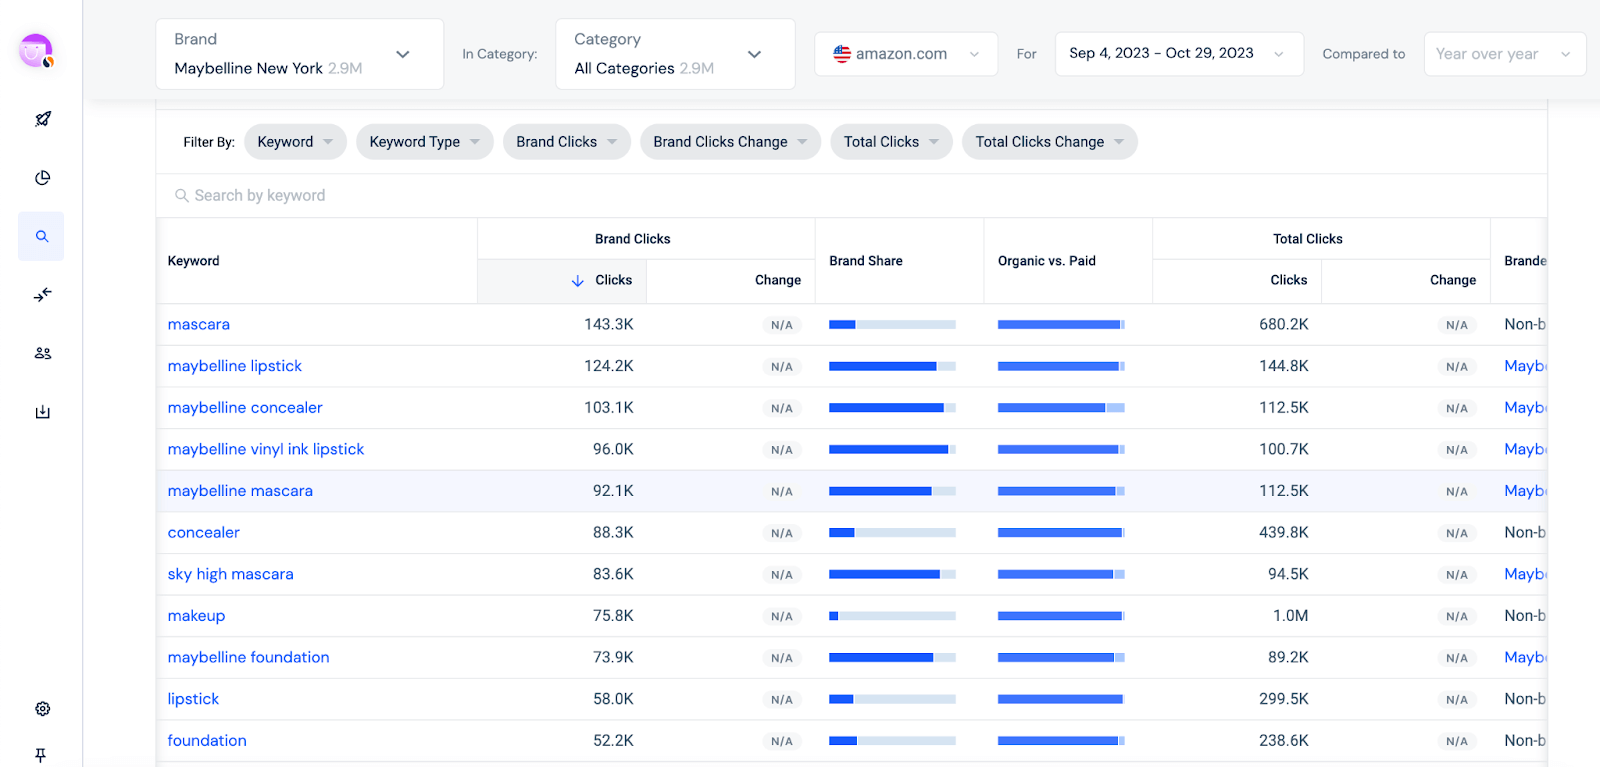Change the Sep 4 - Oct 29 date range
This screenshot has width=1600, height=767.
pyautogui.click(x=1178, y=54)
